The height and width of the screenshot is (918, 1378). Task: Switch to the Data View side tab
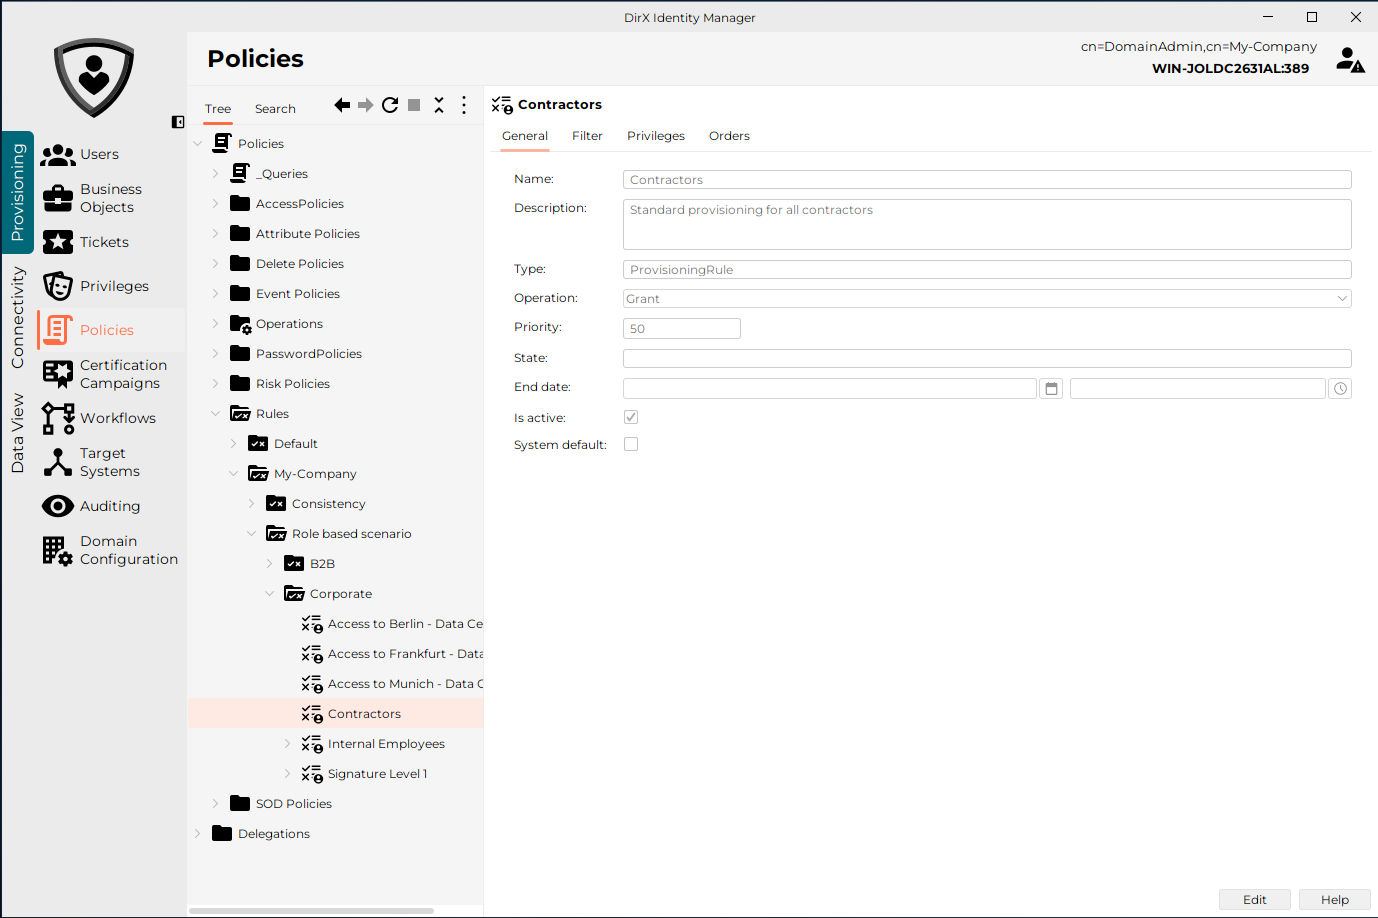pyautogui.click(x=17, y=433)
